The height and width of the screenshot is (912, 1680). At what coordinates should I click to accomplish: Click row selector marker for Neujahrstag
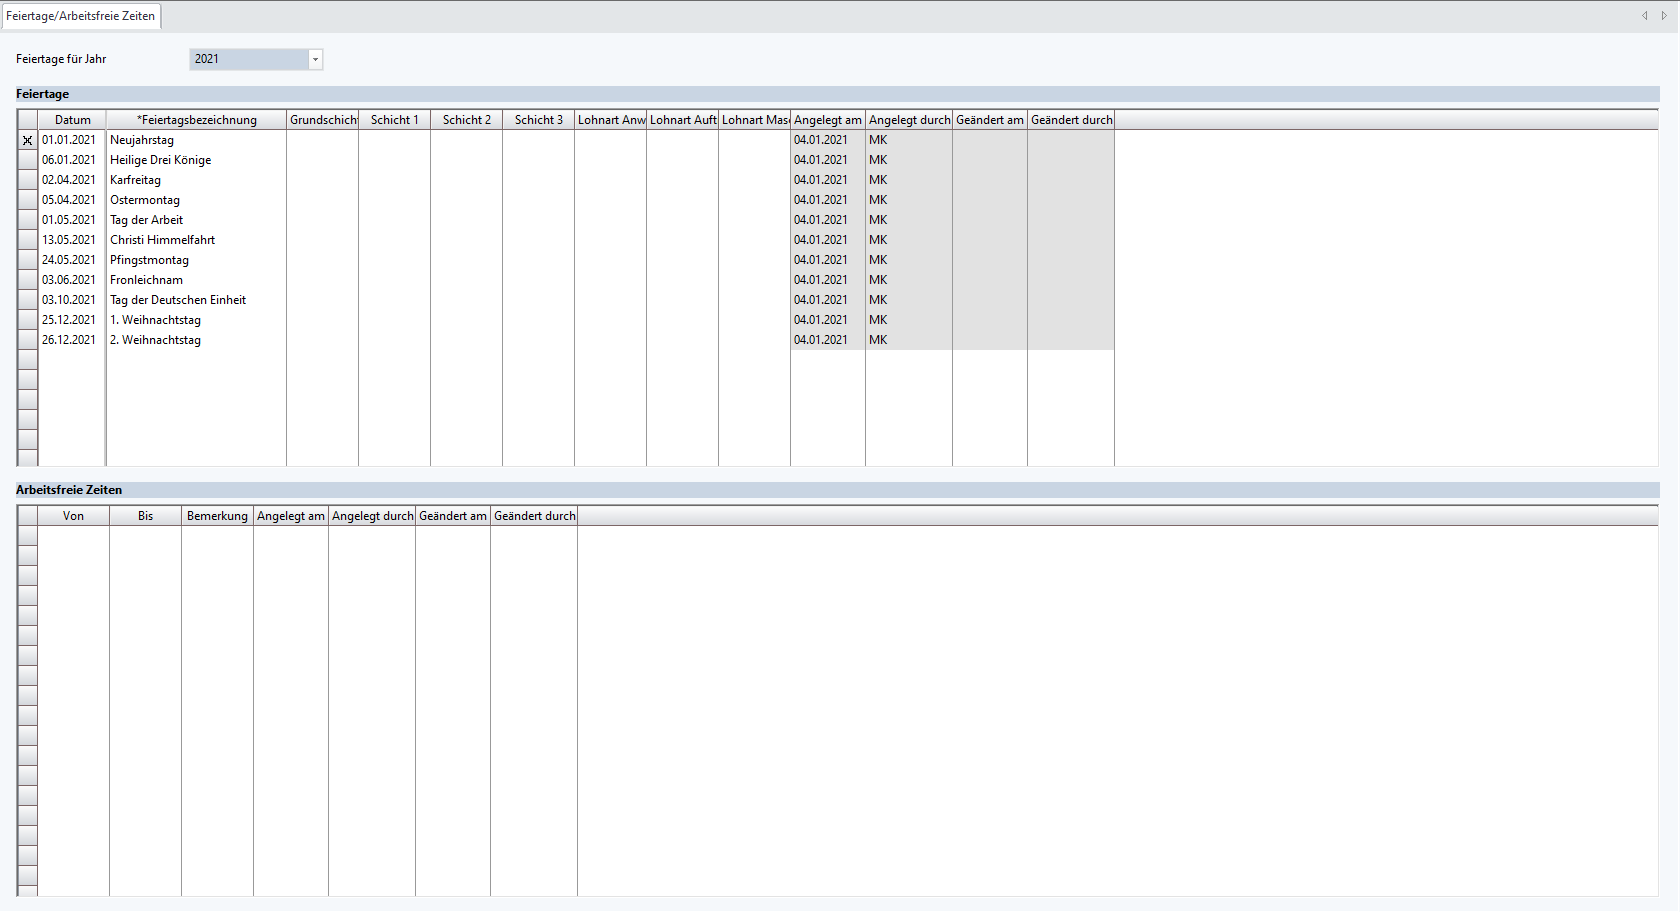click(x=28, y=141)
